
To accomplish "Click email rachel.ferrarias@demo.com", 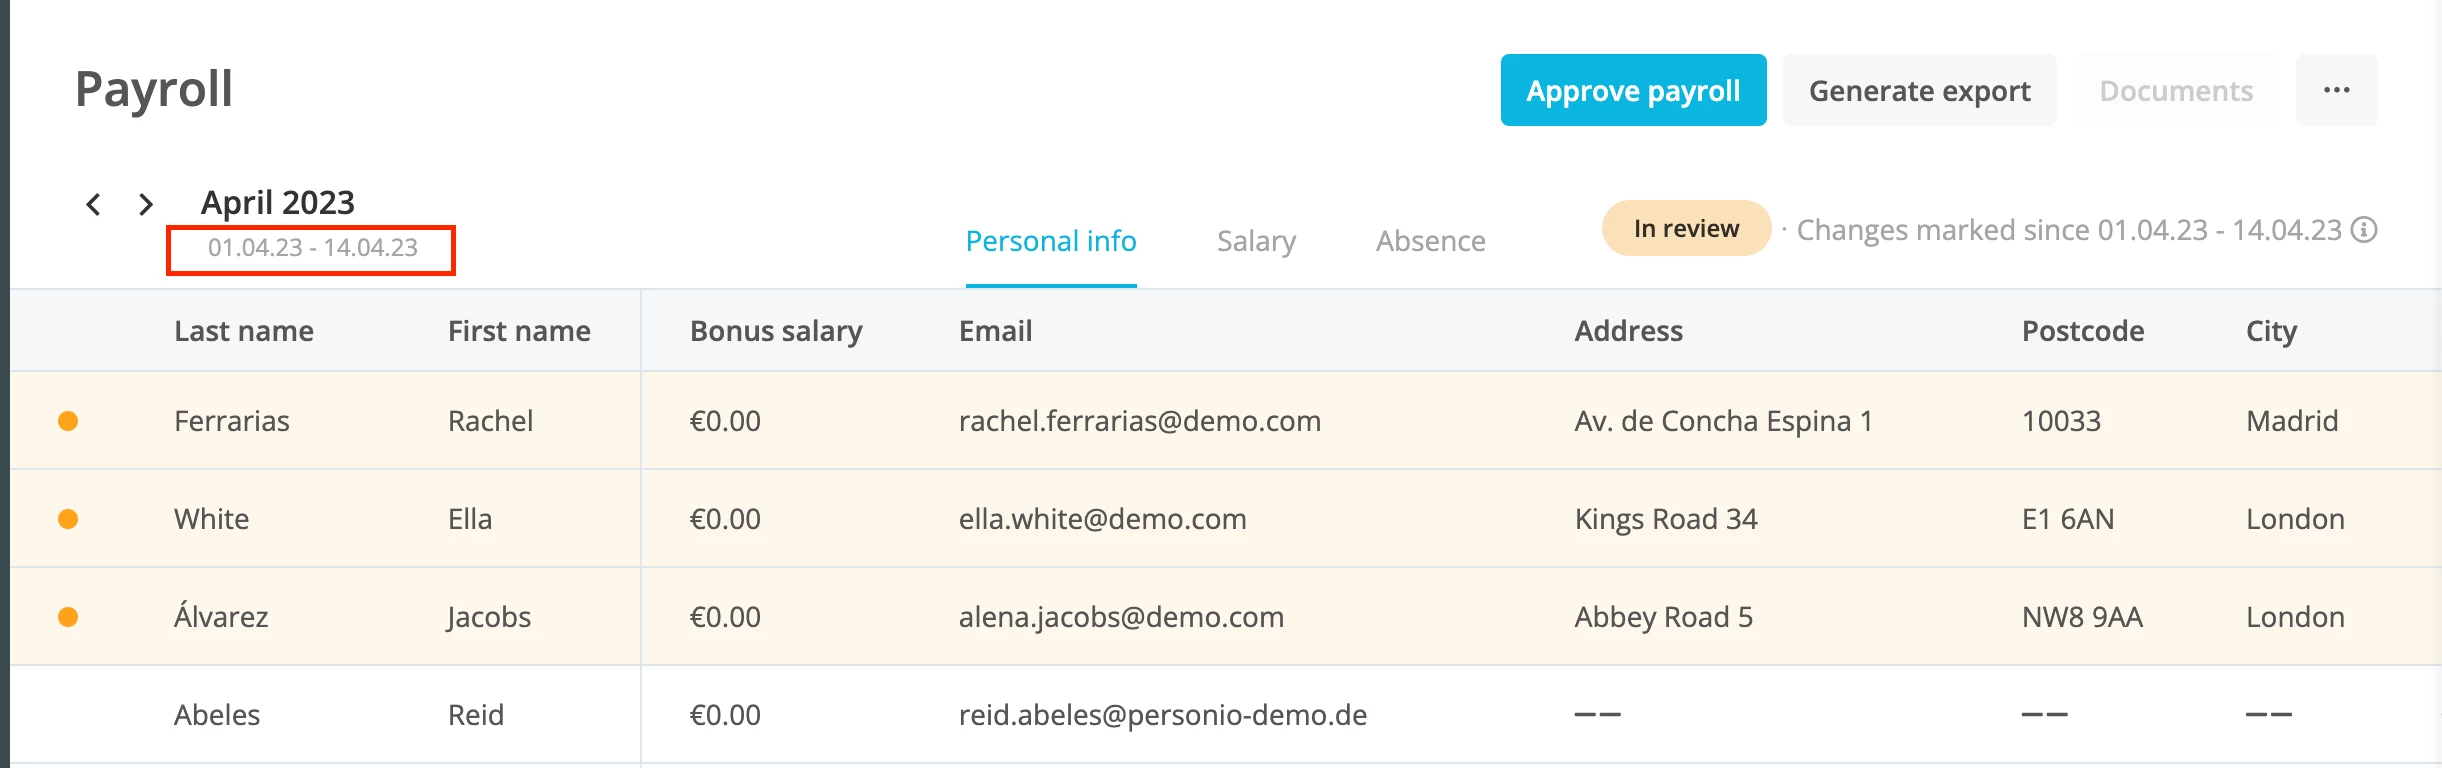I will (1140, 421).
